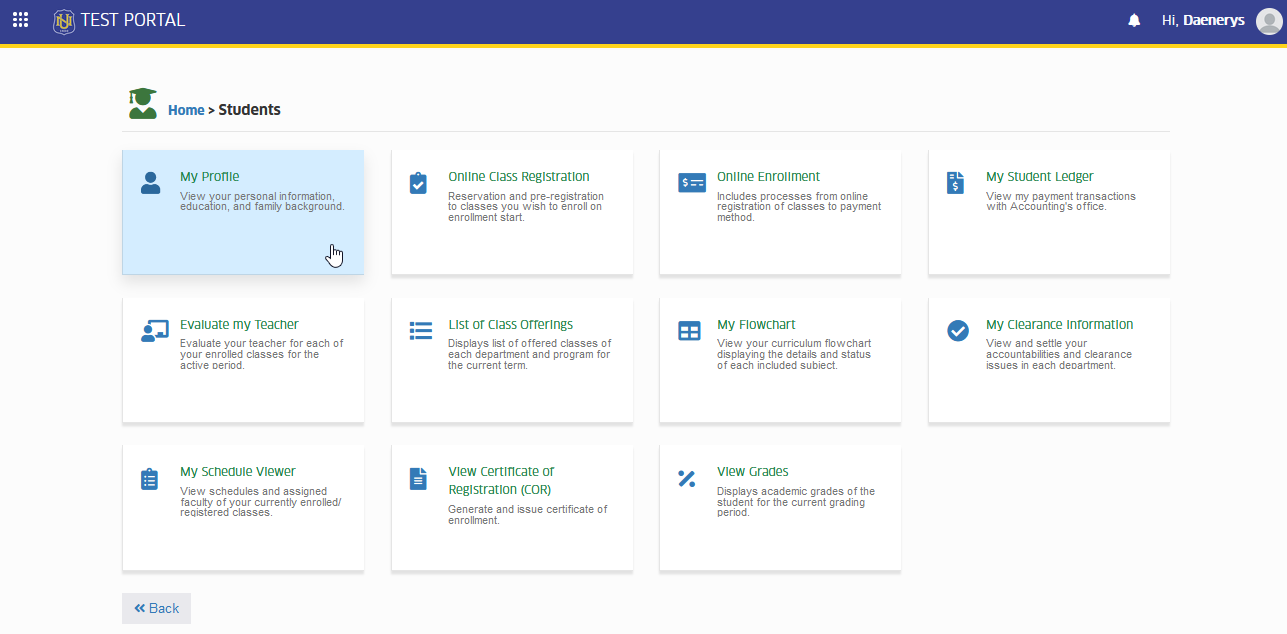Click description 'Generate and issue certificate of enrollment'
1287x634 pixels.
pyautogui.click(x=528, y=515)
